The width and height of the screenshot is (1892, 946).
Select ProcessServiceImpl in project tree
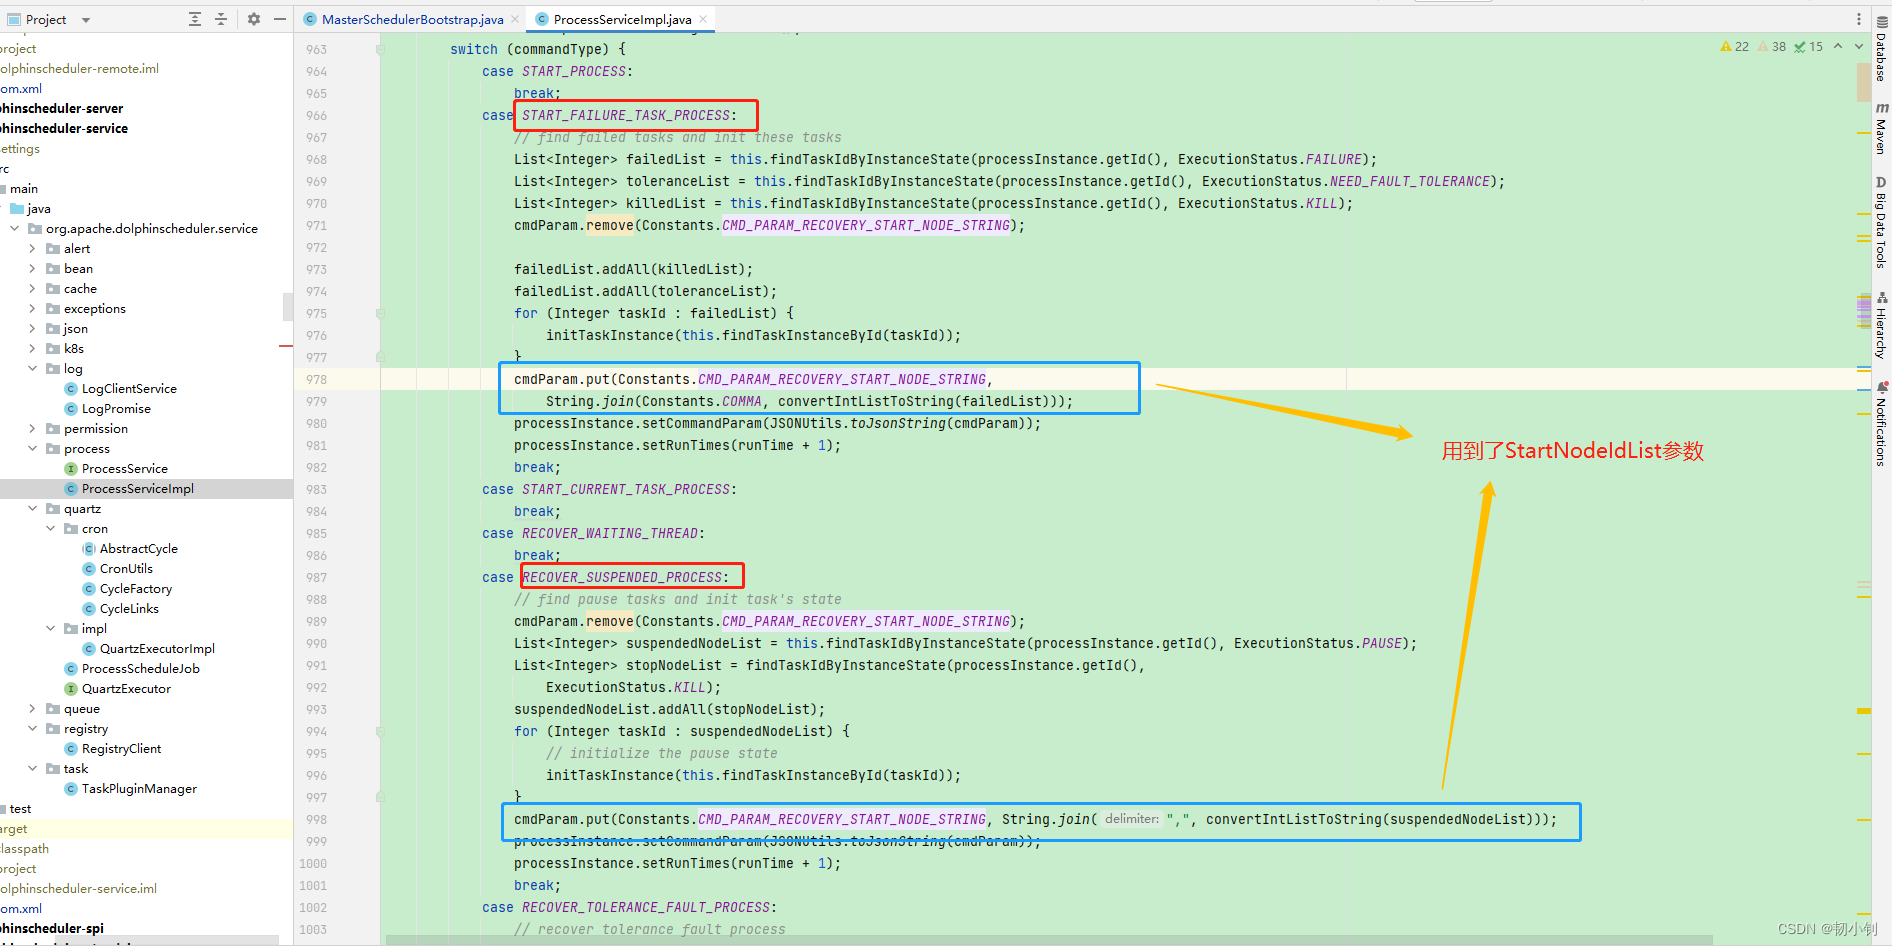pos(138,489)
